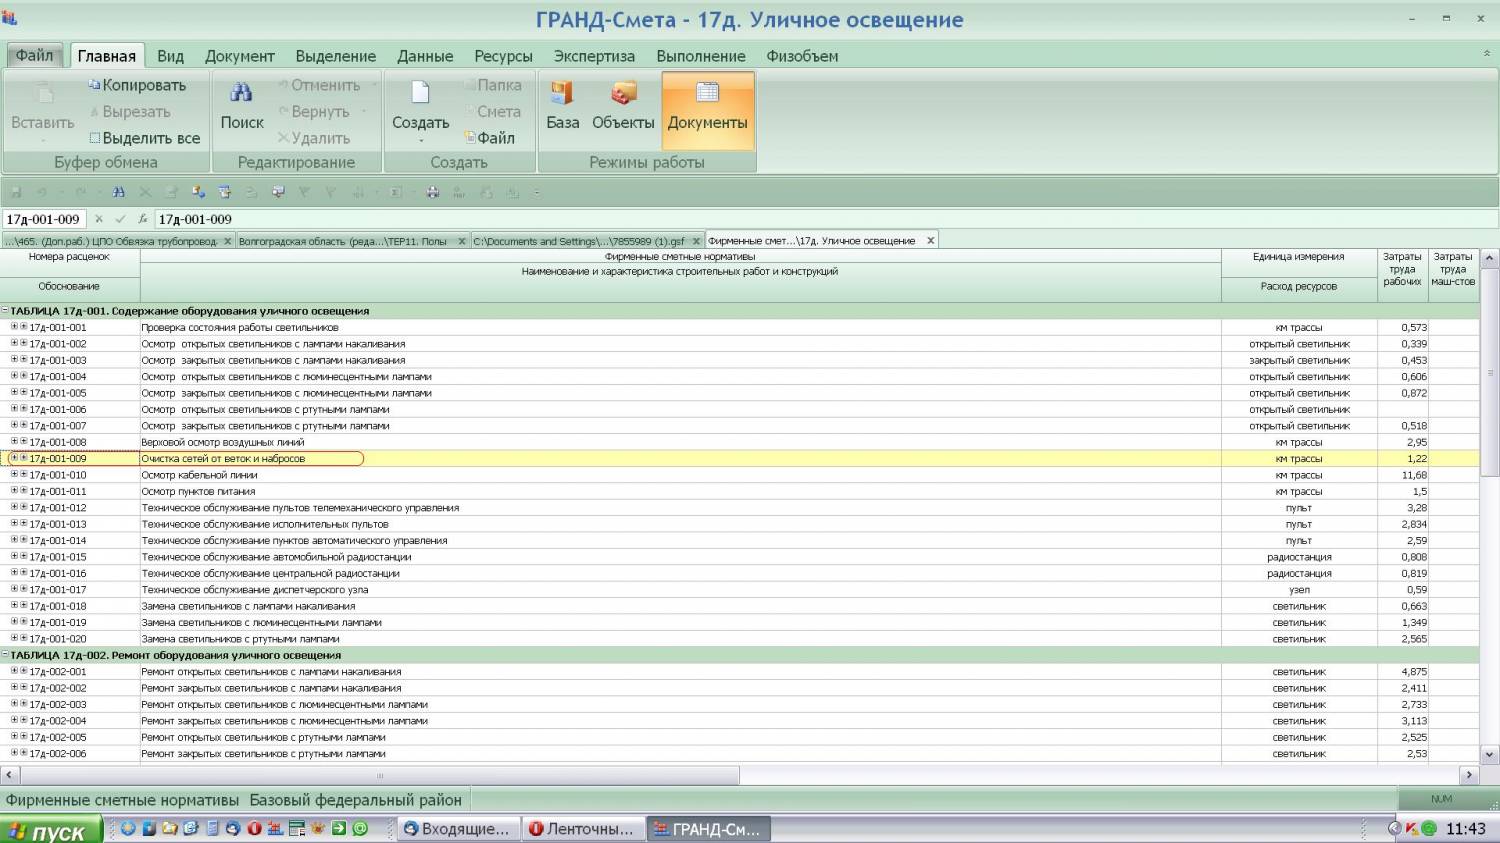Collapse ТАБЛИЦА 17д-001 Содержание оборудования group
The width and height of the screenshot is (1500, 843).
tap(5, 311)
